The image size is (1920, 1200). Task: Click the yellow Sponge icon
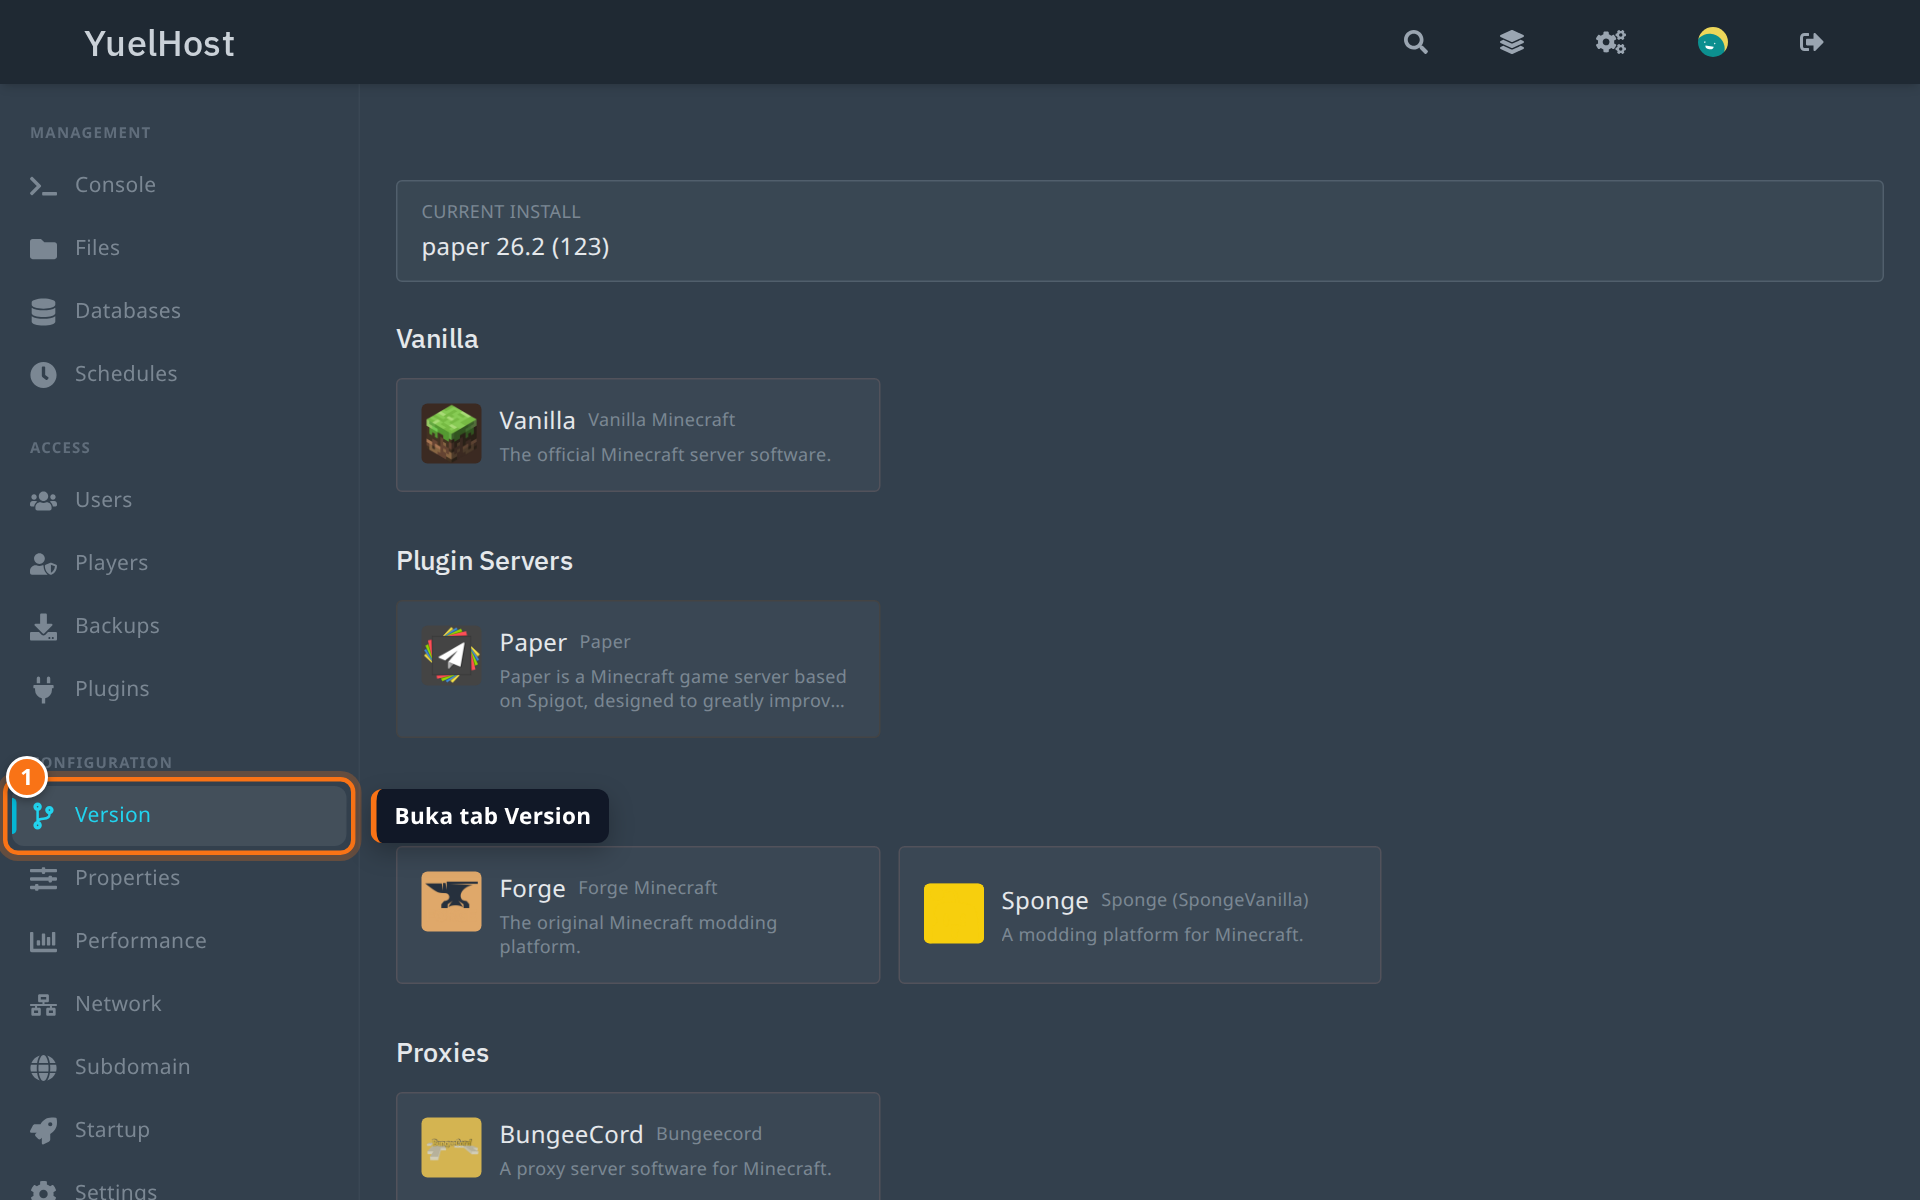coord(953,913)
